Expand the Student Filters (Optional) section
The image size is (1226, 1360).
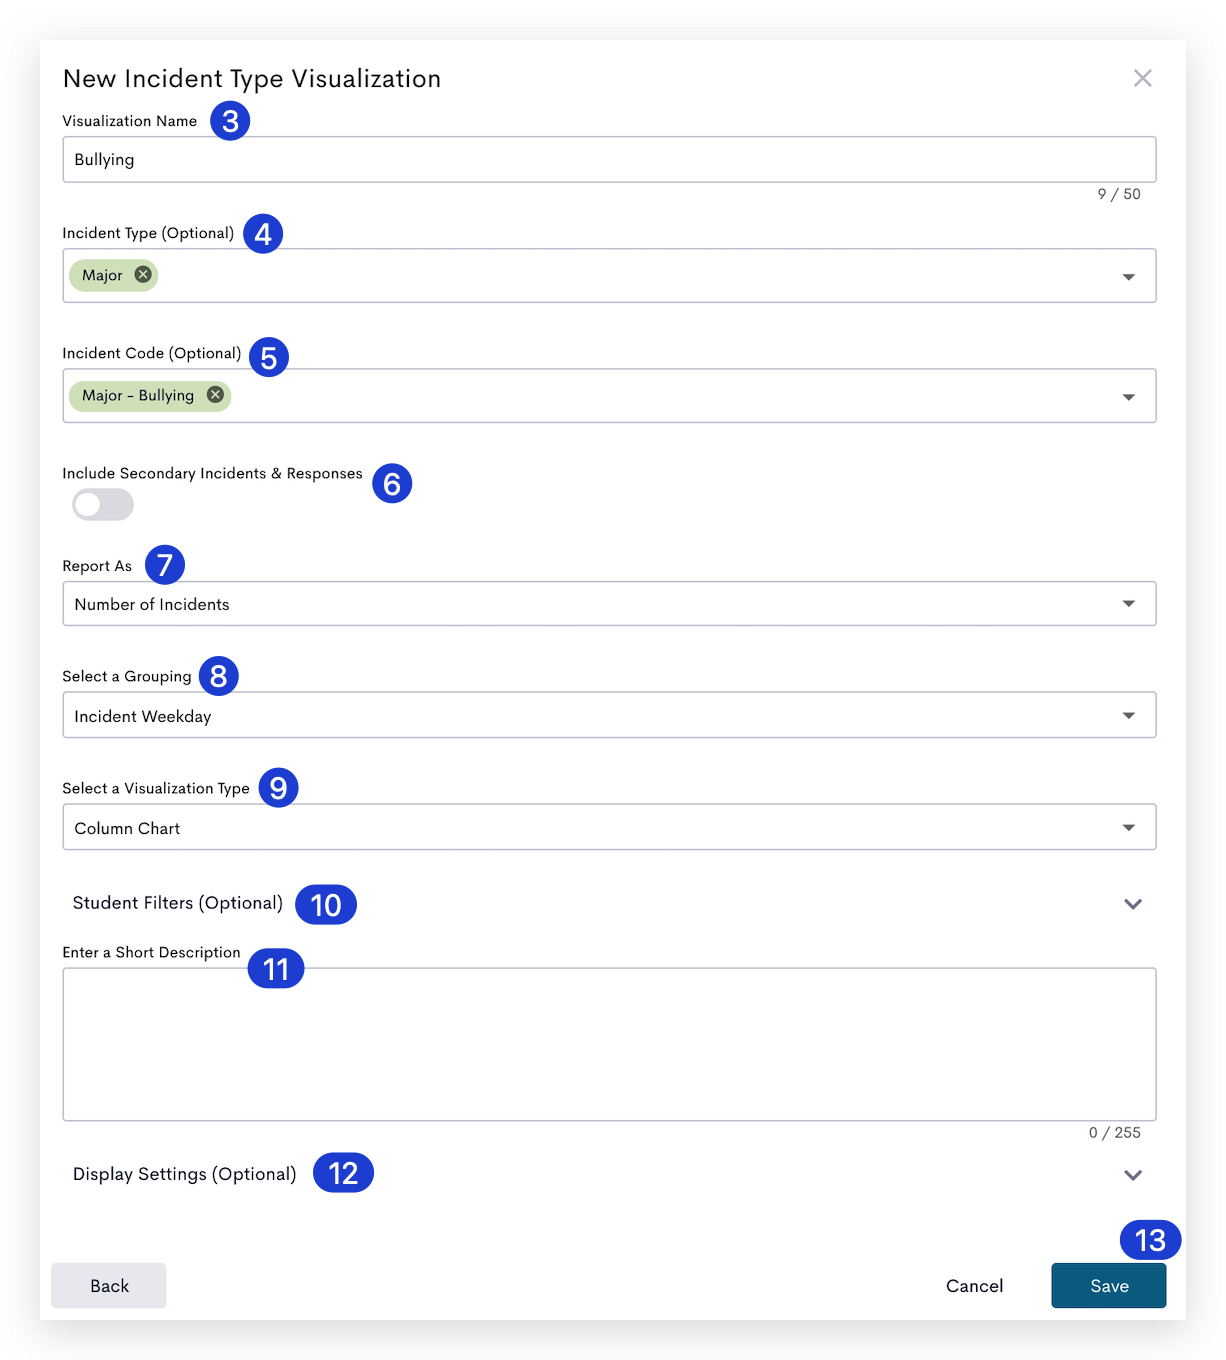609,903
